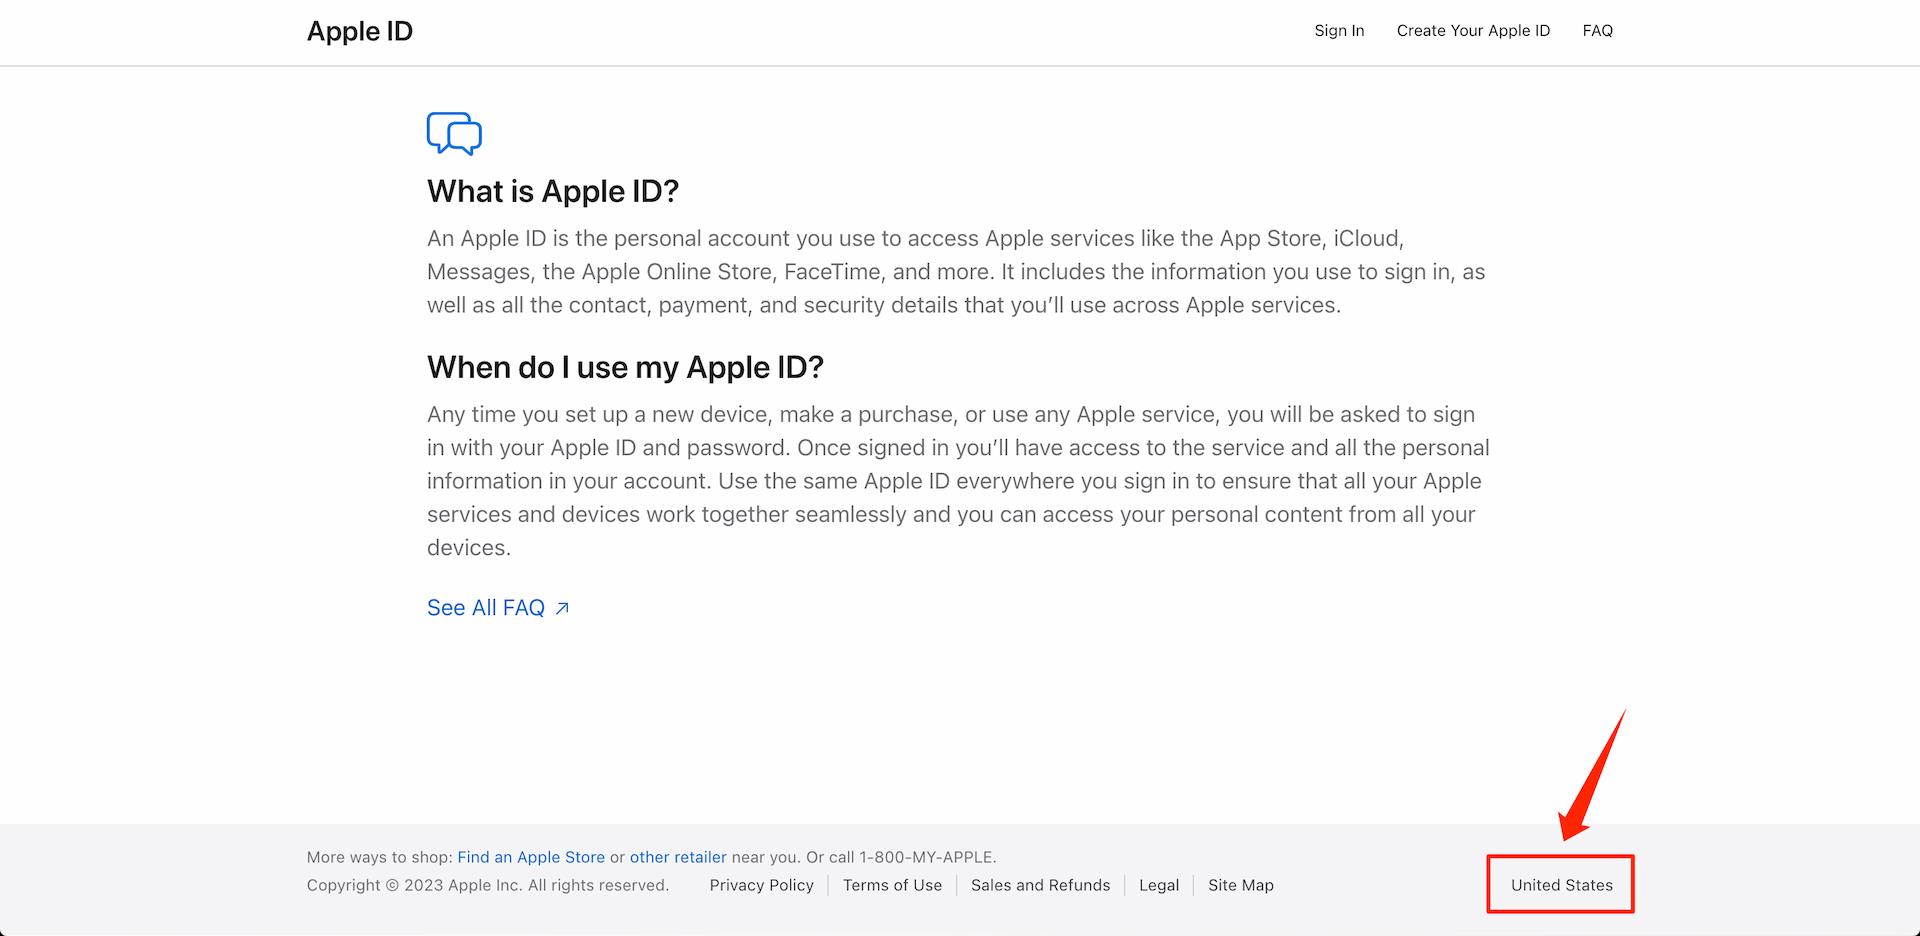
Task: Open the See All FAQ link
Action: click(498, 608)
